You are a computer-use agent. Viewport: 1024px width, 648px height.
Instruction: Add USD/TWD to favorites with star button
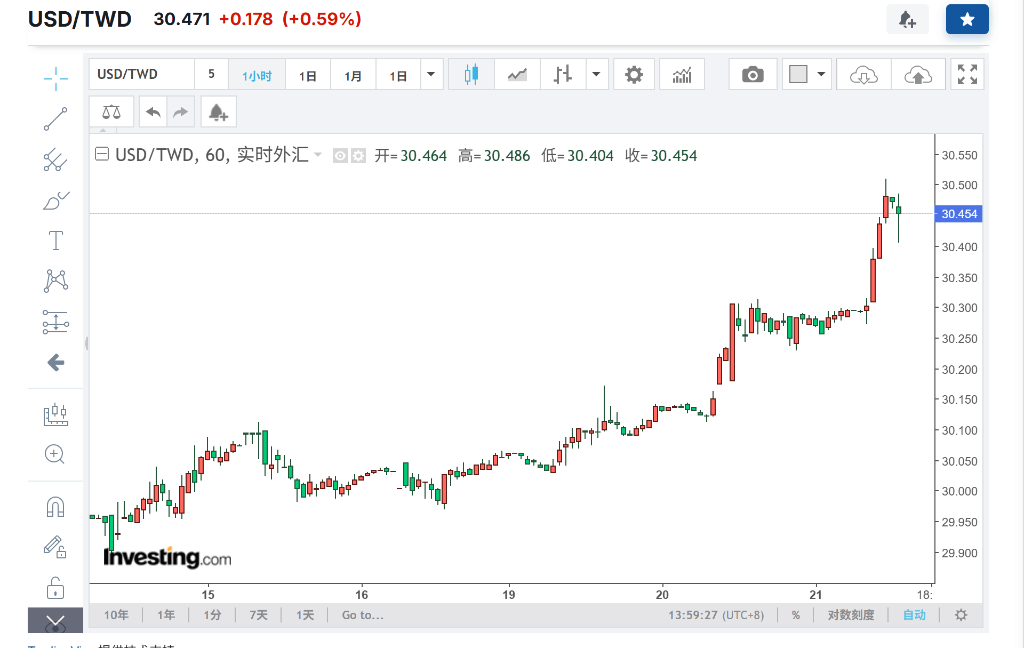pos(967,19)
